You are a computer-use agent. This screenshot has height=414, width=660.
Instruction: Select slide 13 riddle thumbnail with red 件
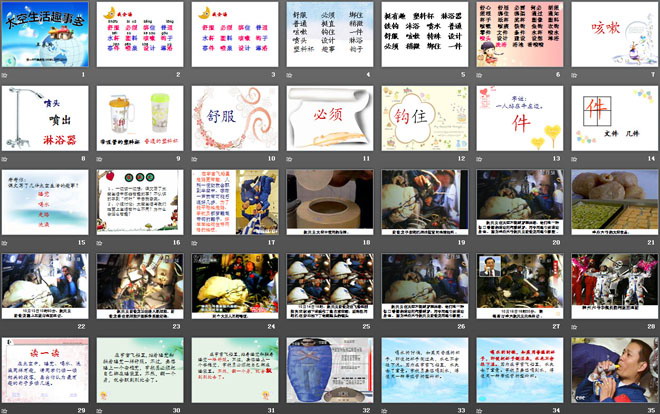point(520,118)
